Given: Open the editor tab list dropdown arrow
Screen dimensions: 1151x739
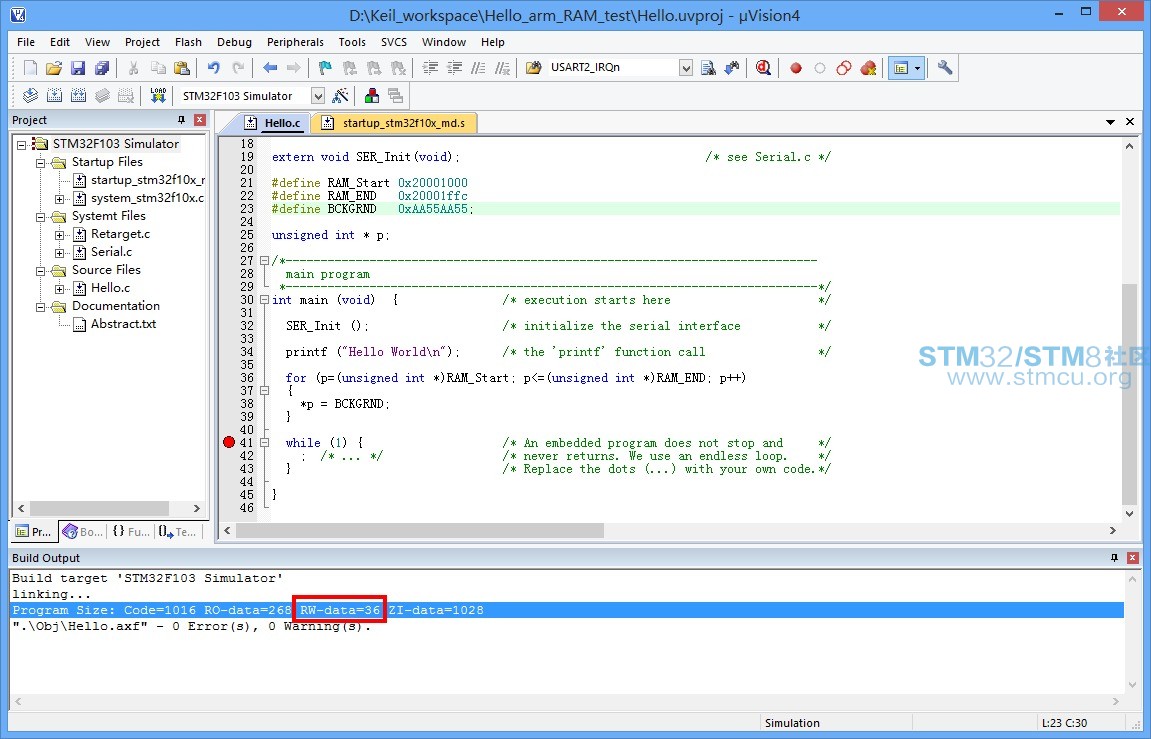Looking at the screenshot, I should pos(1111,122).
